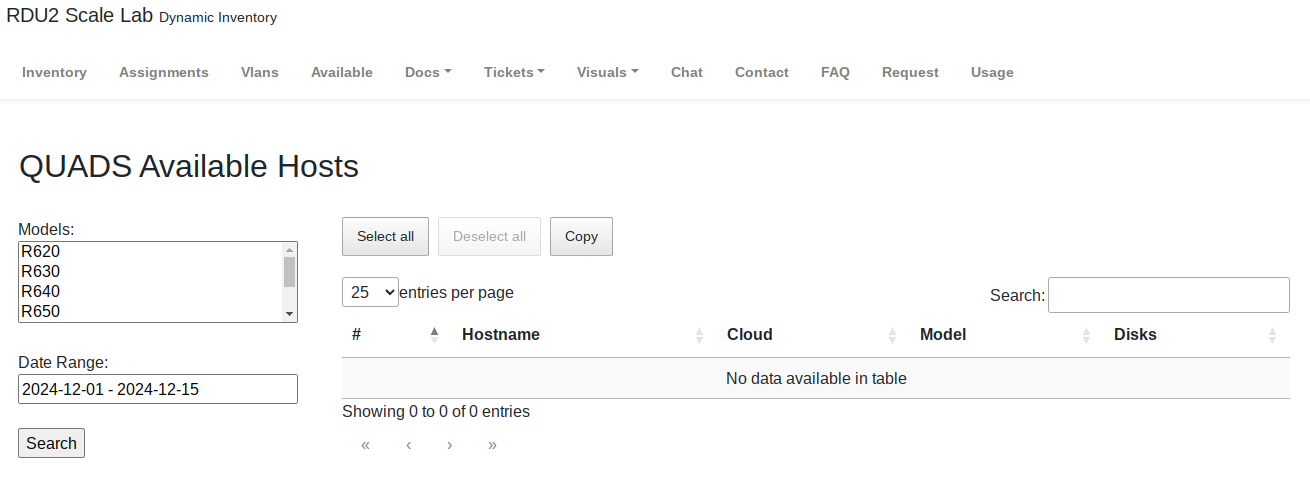Expand the Docs navigation dropdown

pos(428,72)
